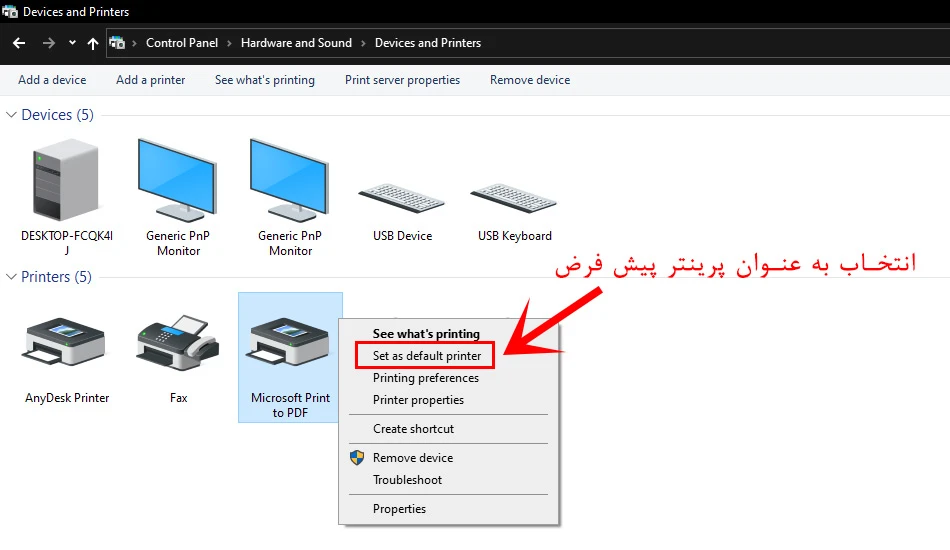Select the Fax machine icon
The image size is (950, 550).
click(178, 343)
